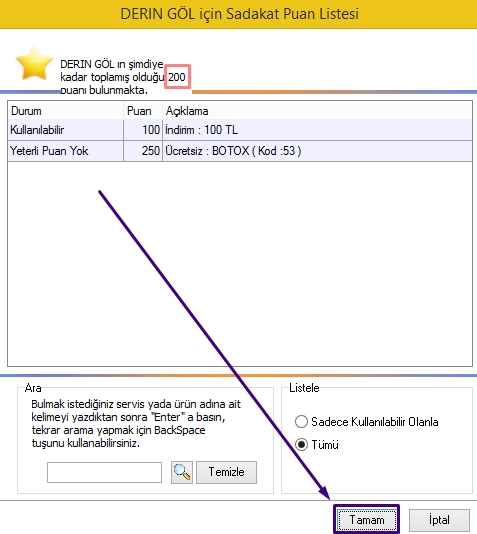Click the İndirim : 100 TL description cell

(x=317, y=130)
